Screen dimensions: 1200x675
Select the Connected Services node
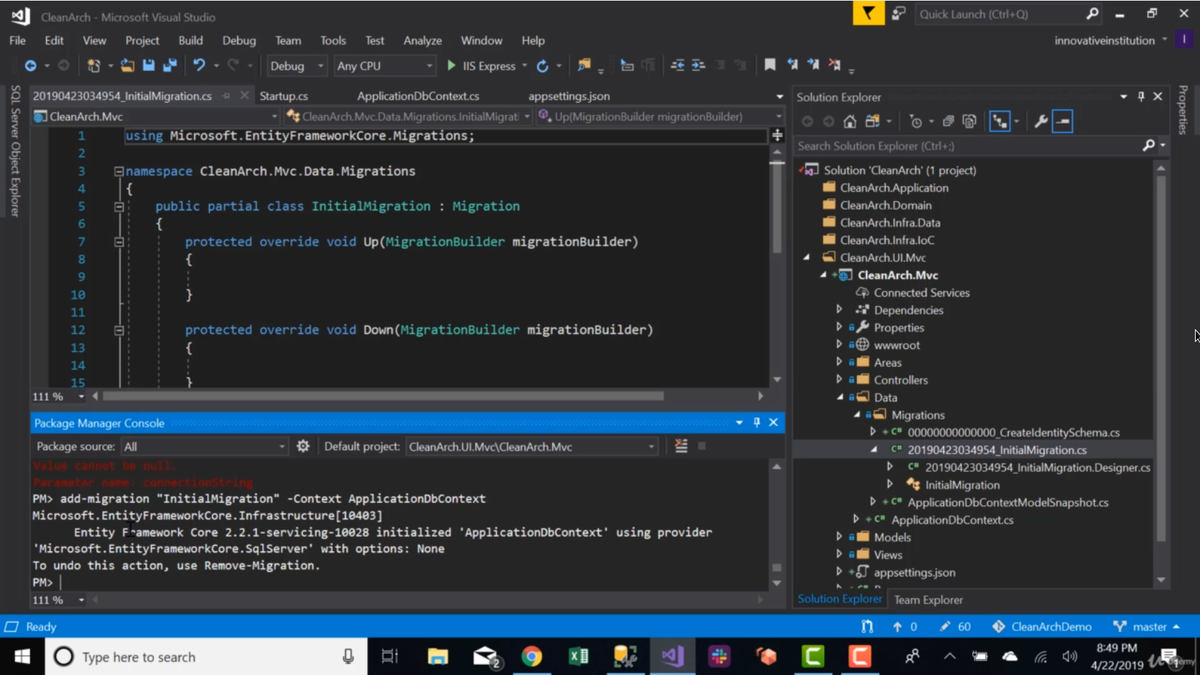921,293
